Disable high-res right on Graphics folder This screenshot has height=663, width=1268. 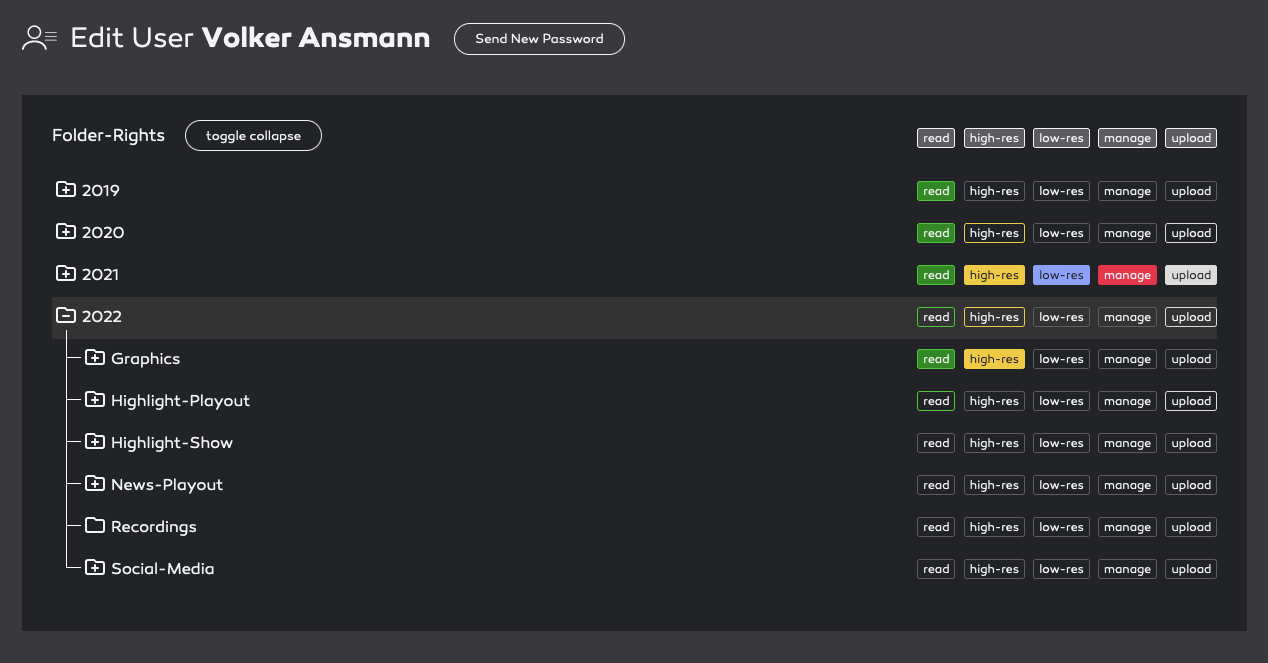tap(994, 359)
